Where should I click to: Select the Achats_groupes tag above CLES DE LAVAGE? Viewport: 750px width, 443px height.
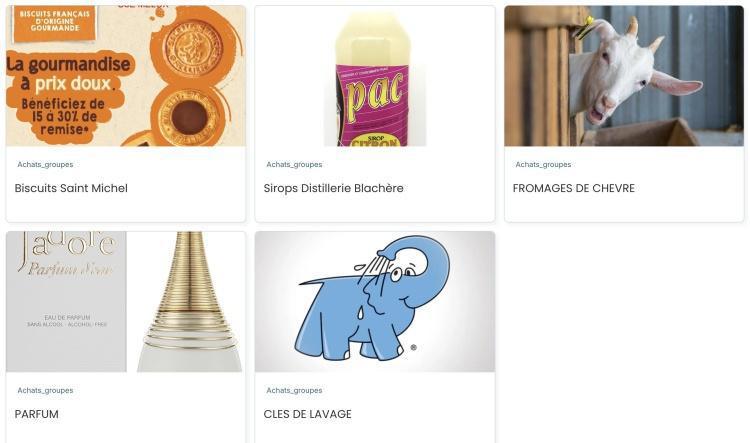294,390
